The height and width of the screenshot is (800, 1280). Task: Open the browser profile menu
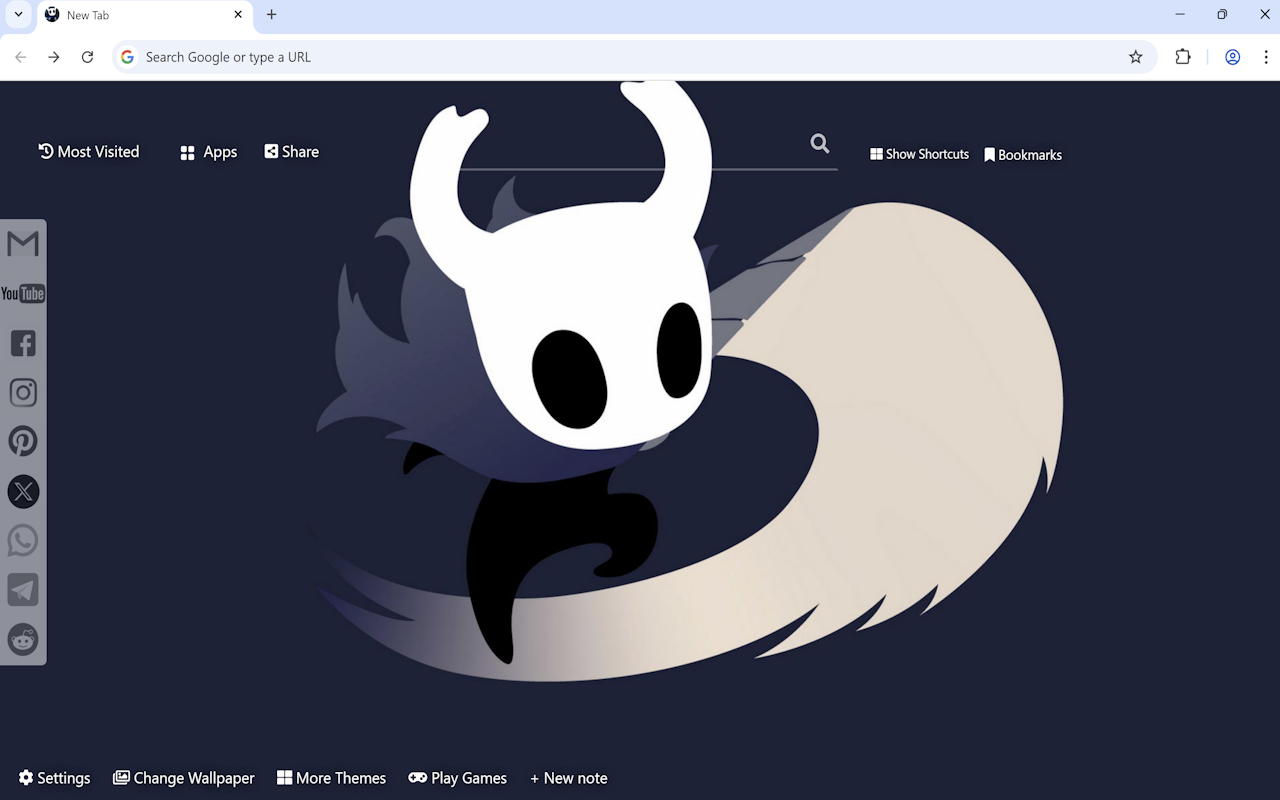(1232, 57)
